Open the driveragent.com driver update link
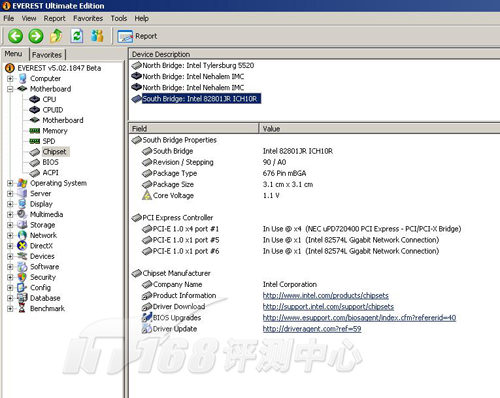Screen dimensions: 500x398 312,329
